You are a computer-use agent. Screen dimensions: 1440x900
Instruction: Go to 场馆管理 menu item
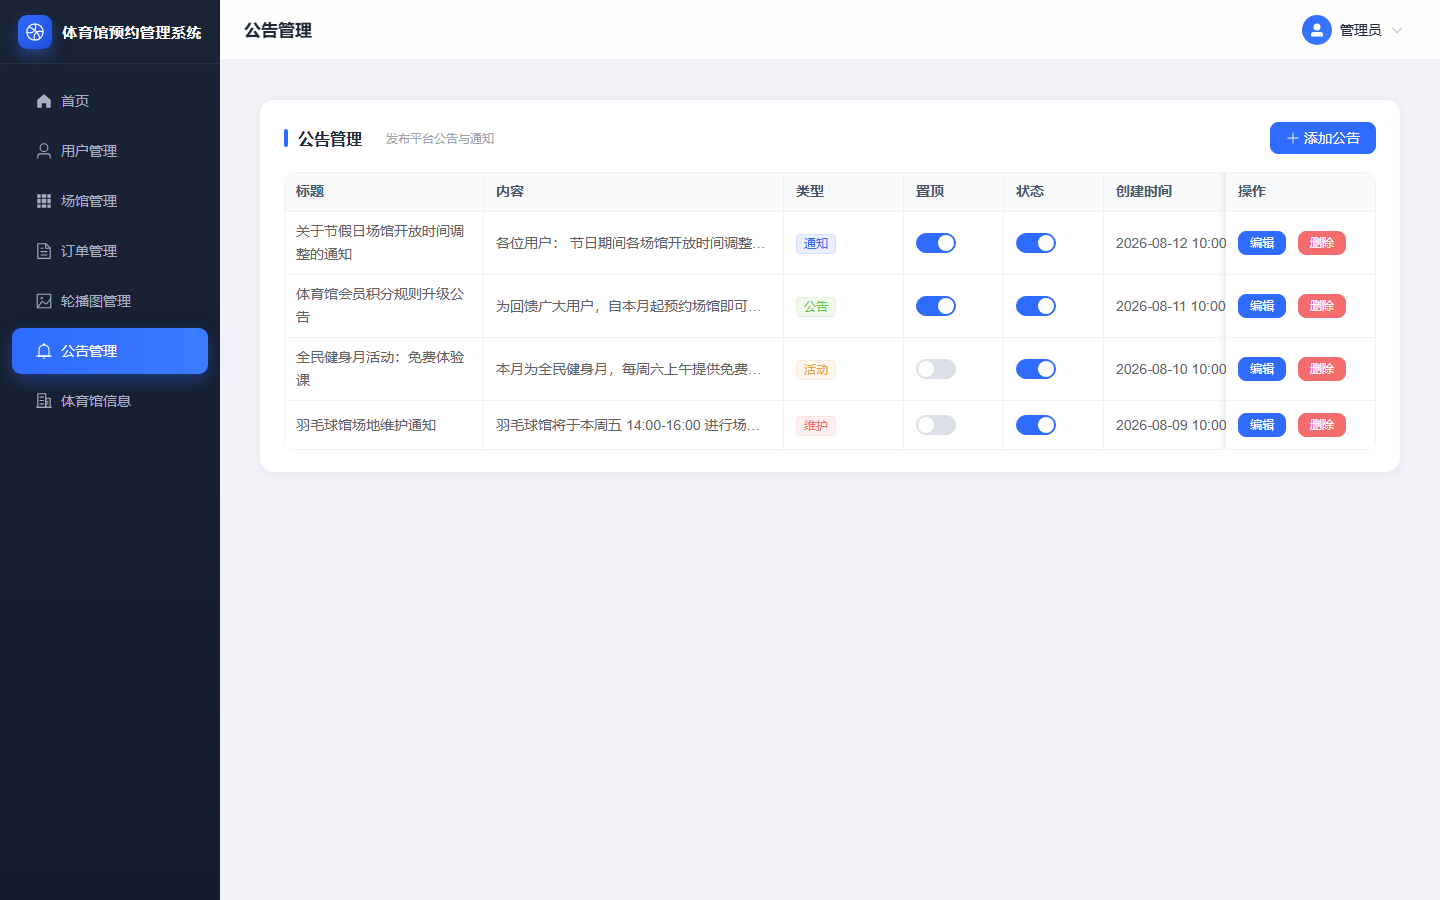110,201
